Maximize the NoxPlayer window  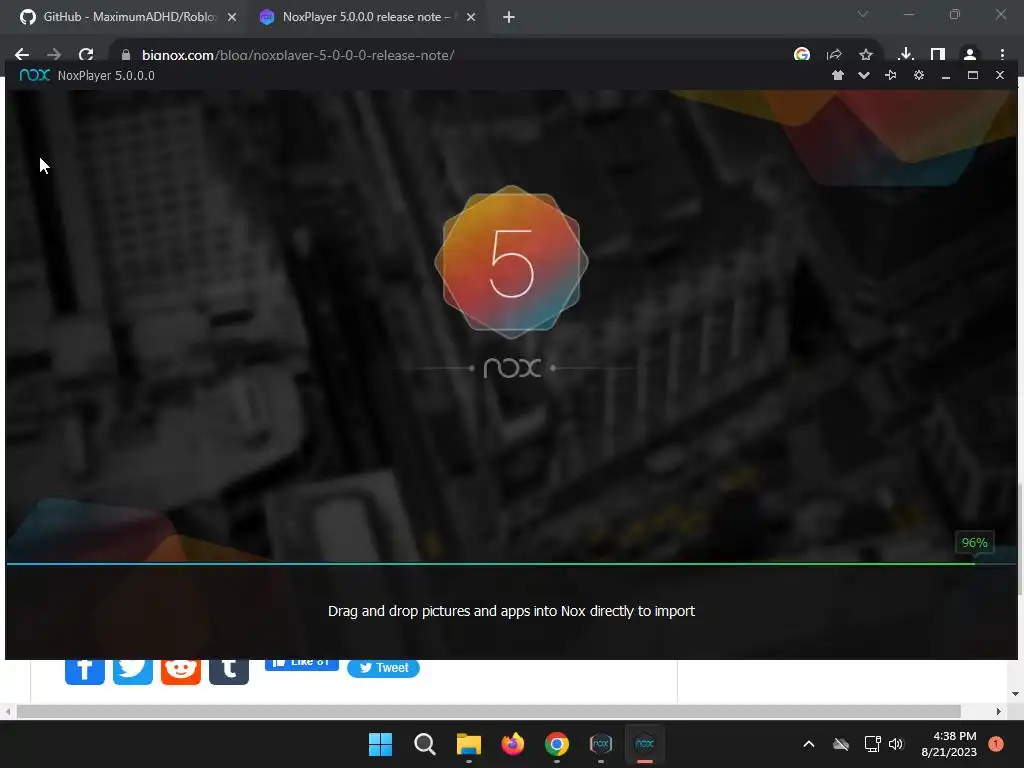pyautogui.click(x=973, y=75)
